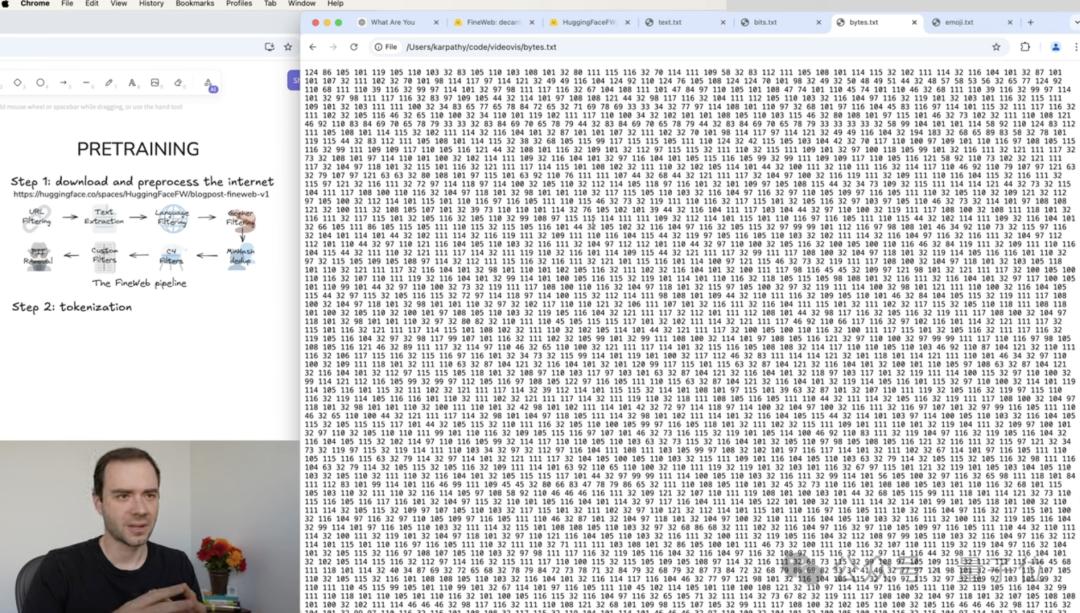
Task: Open the tab search dropdown arrow
Action: (1076, 22)
